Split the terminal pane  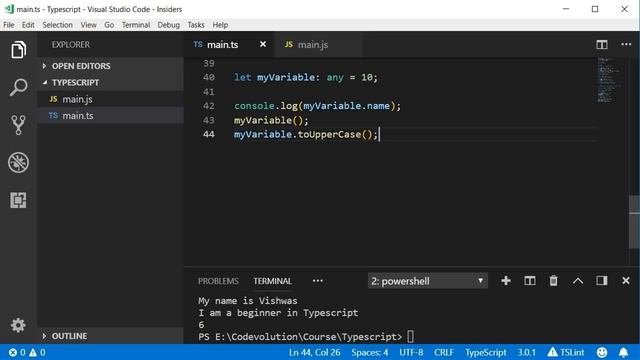(x=530, y=281)
